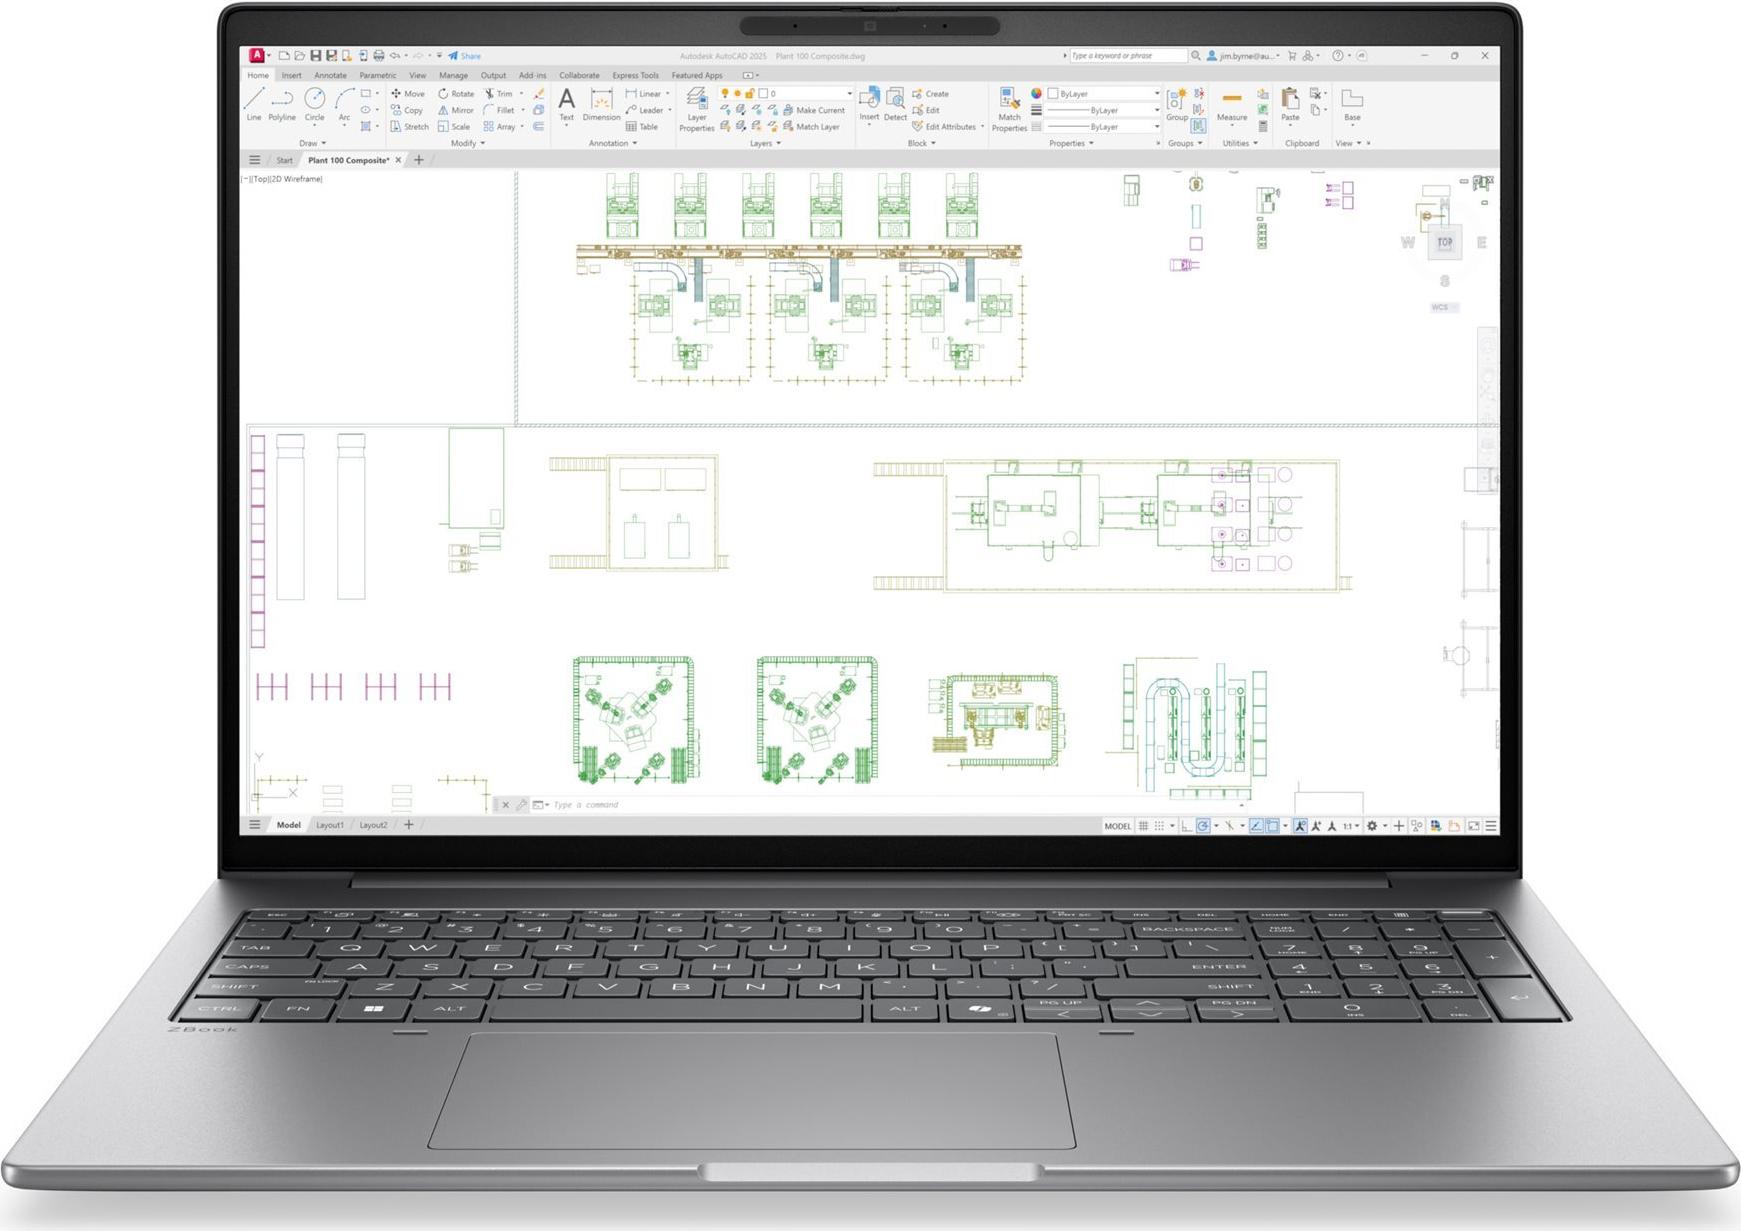The width and height of the screenshot is (1741, 1231).
Task: Toggle 2D object snap in status bar
Action: [1272, 826]
